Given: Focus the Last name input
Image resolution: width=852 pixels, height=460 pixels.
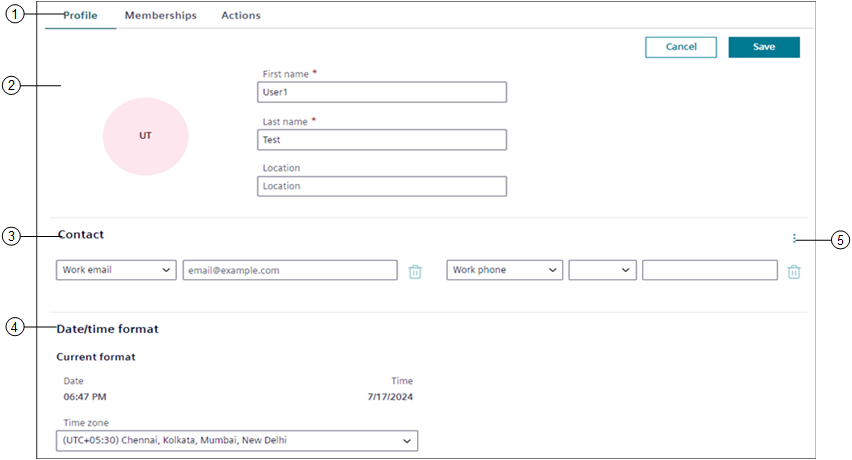Looking at the screenshot, I should tap(381, 140).
